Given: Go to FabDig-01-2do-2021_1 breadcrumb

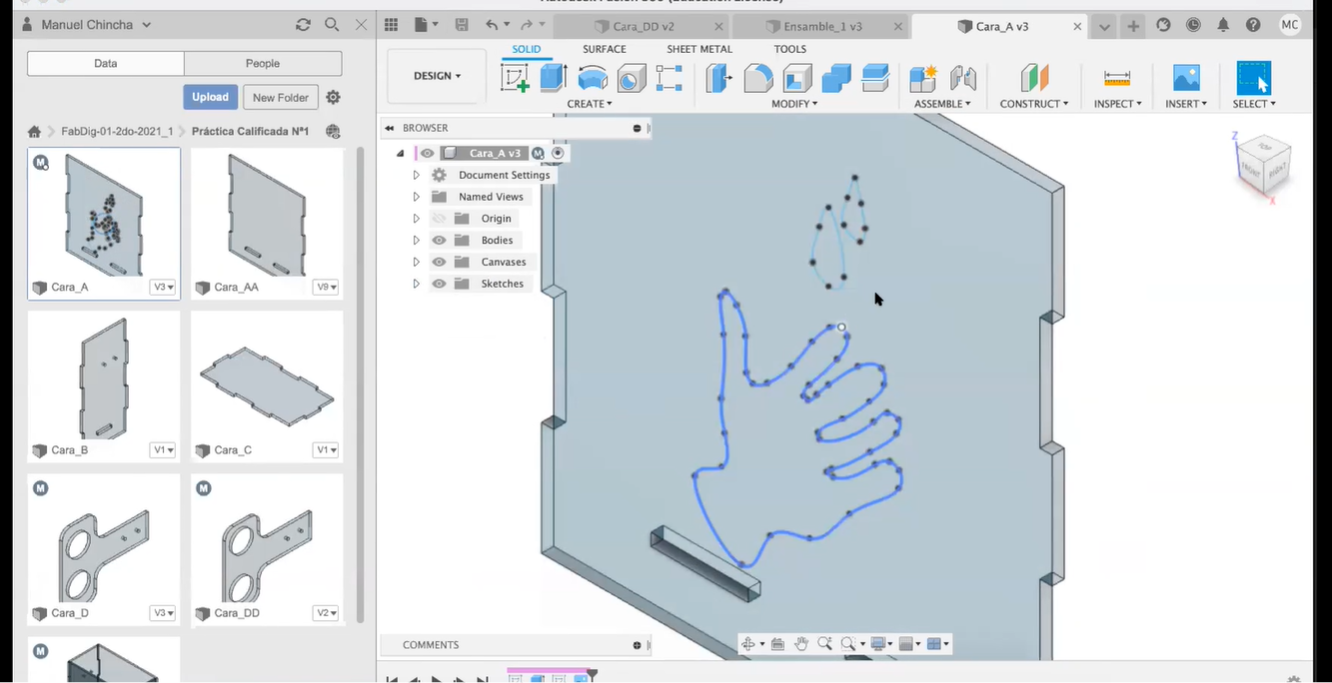Looking at the screenshot, I should pos(117,131).
